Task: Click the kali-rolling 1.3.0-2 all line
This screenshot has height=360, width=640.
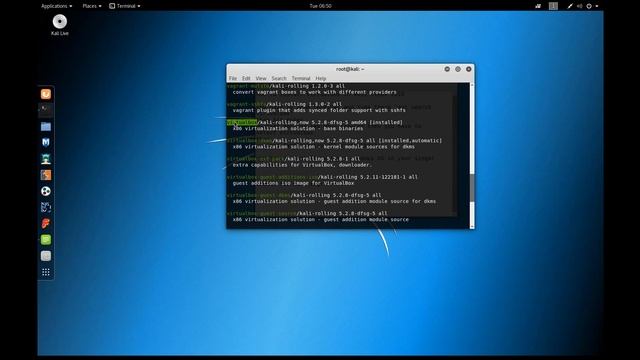Action: (304, 104)
